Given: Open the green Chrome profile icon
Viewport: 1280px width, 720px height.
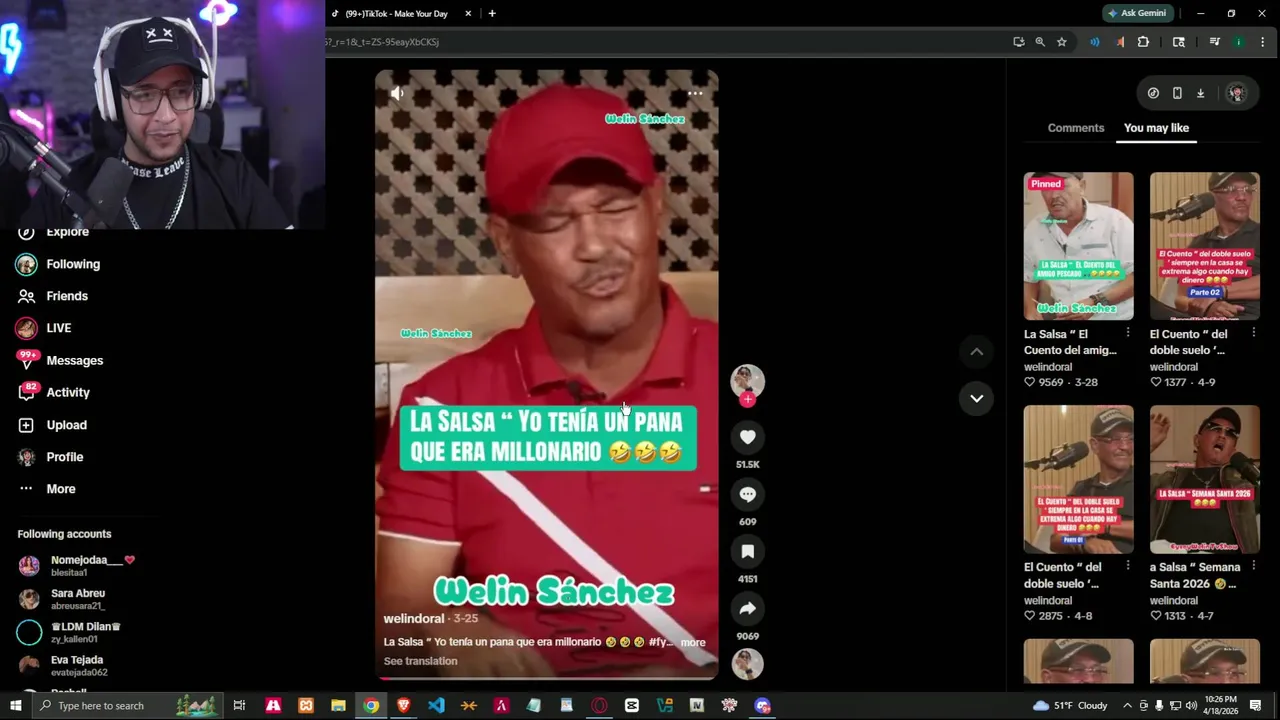Looking at the screenshot, I should [1239, 42].
